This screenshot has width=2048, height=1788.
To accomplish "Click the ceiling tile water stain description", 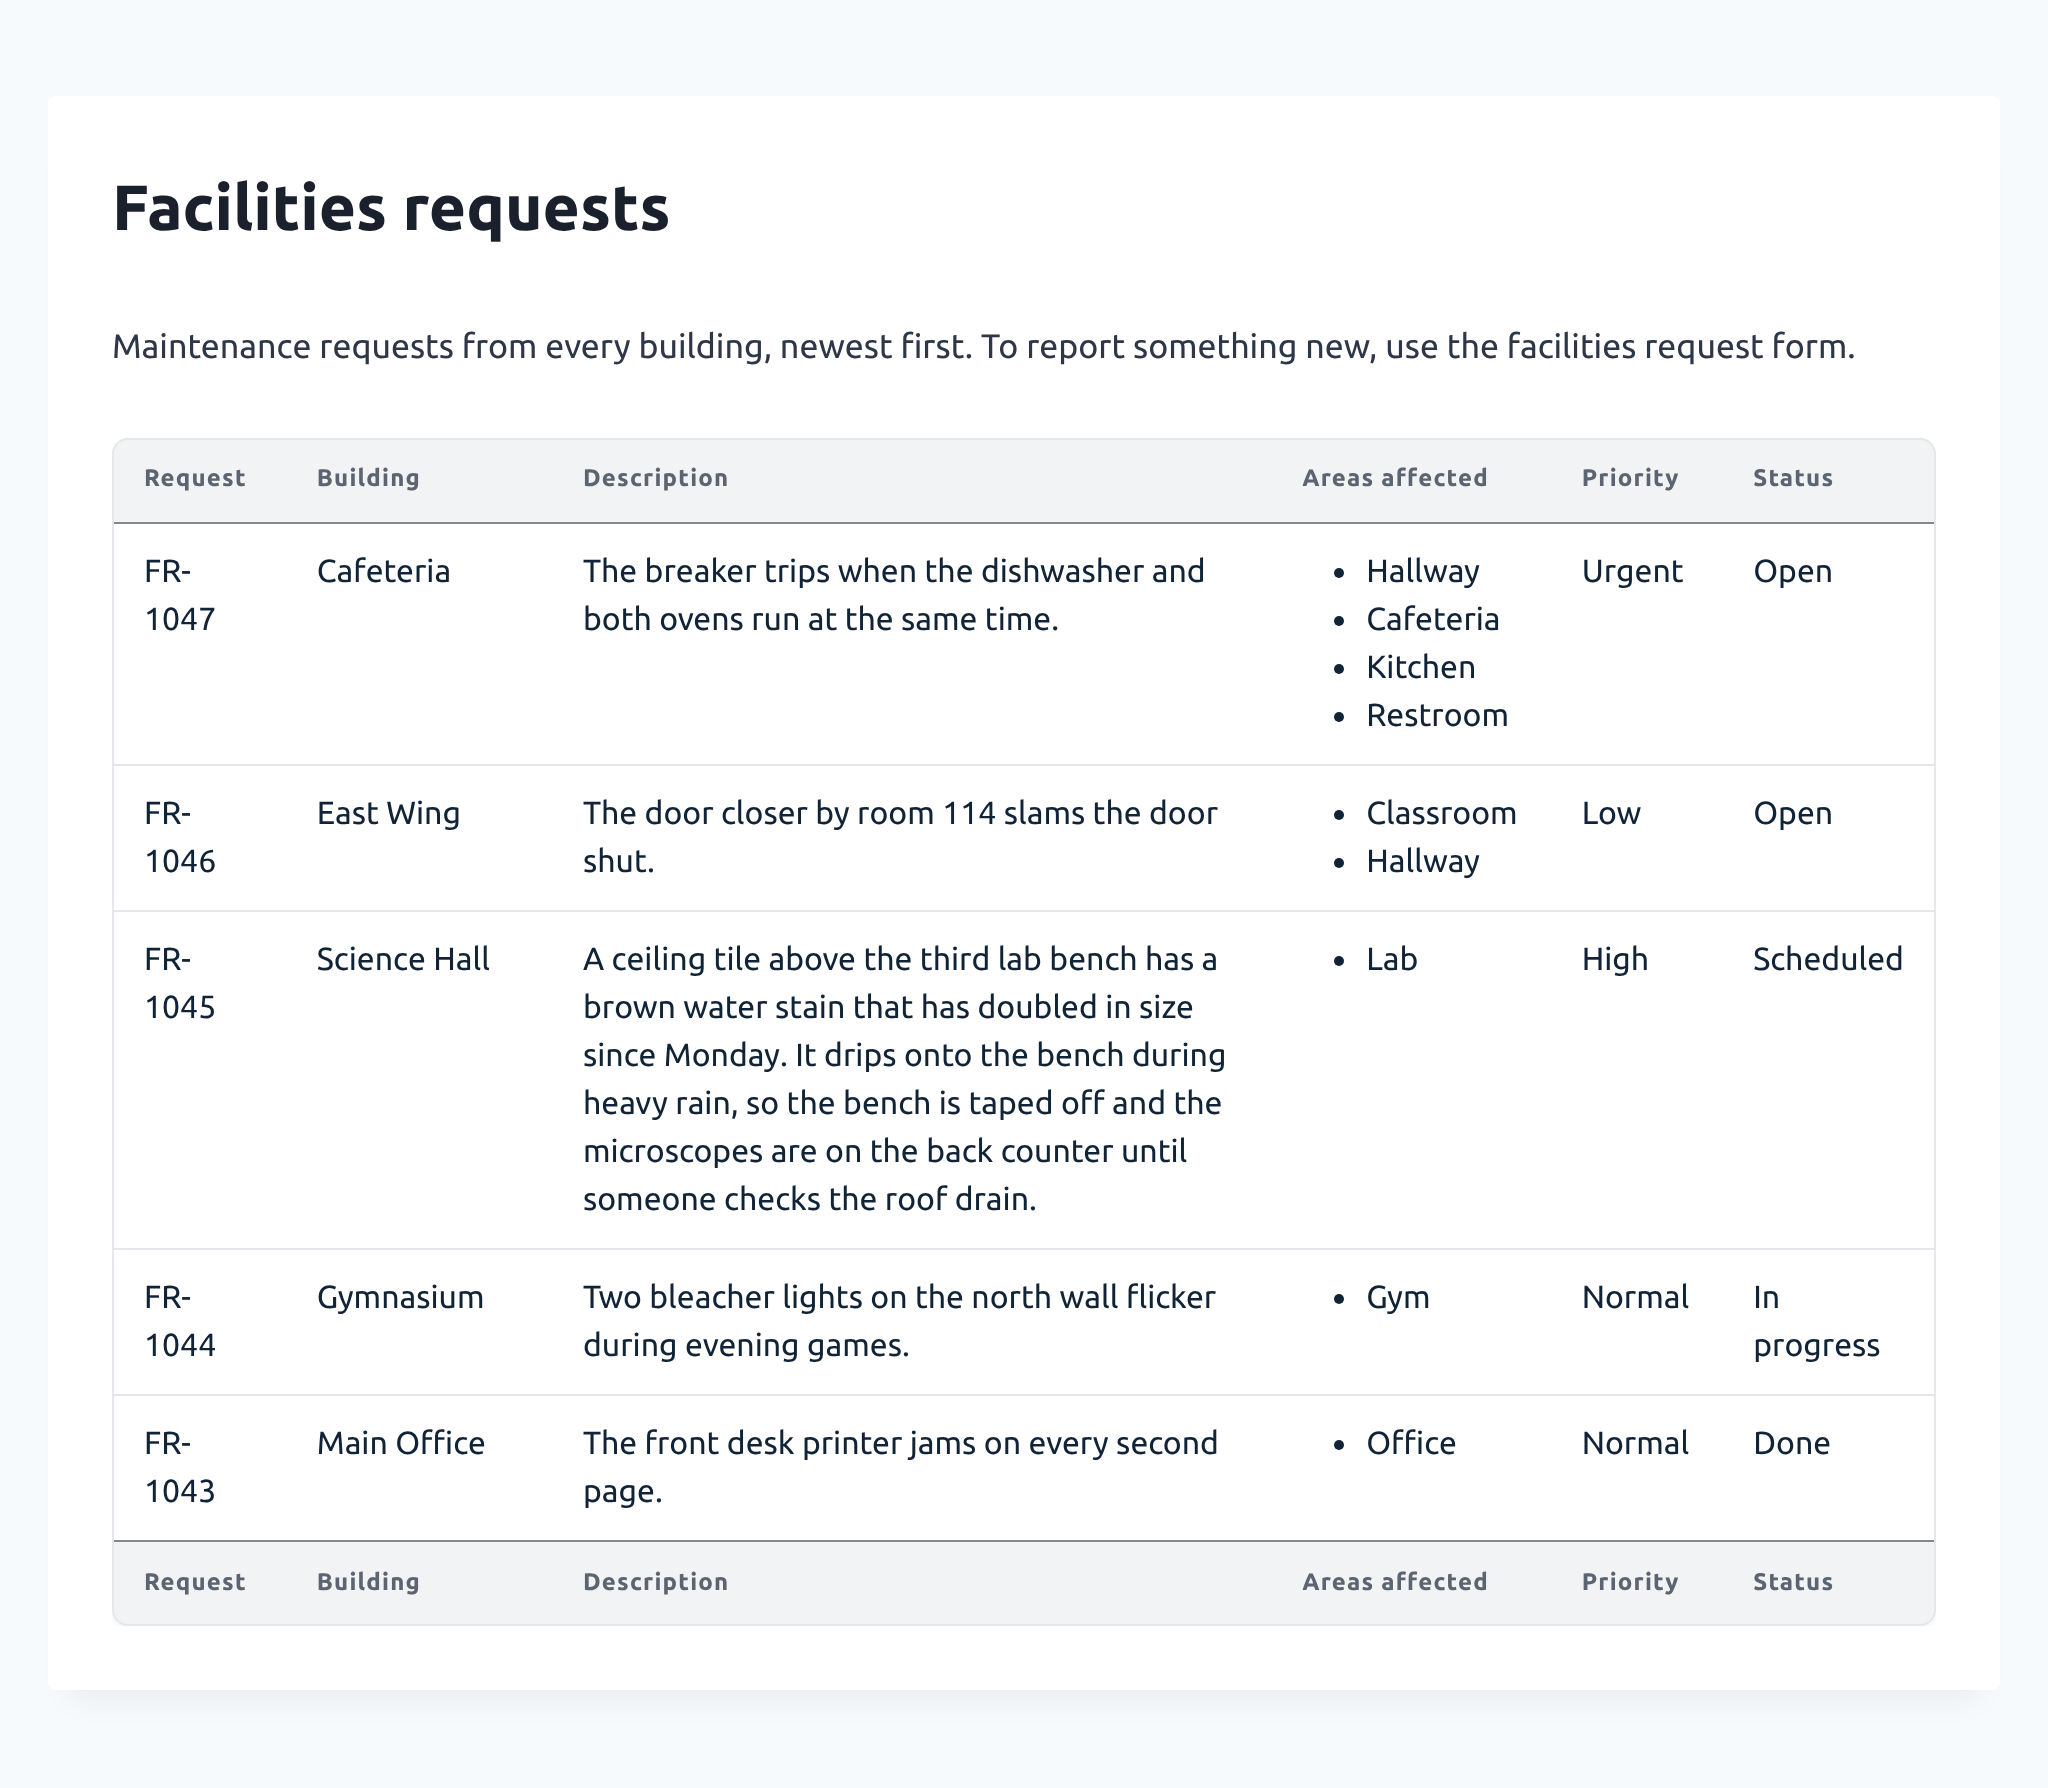I will [x=904, y=1079].
